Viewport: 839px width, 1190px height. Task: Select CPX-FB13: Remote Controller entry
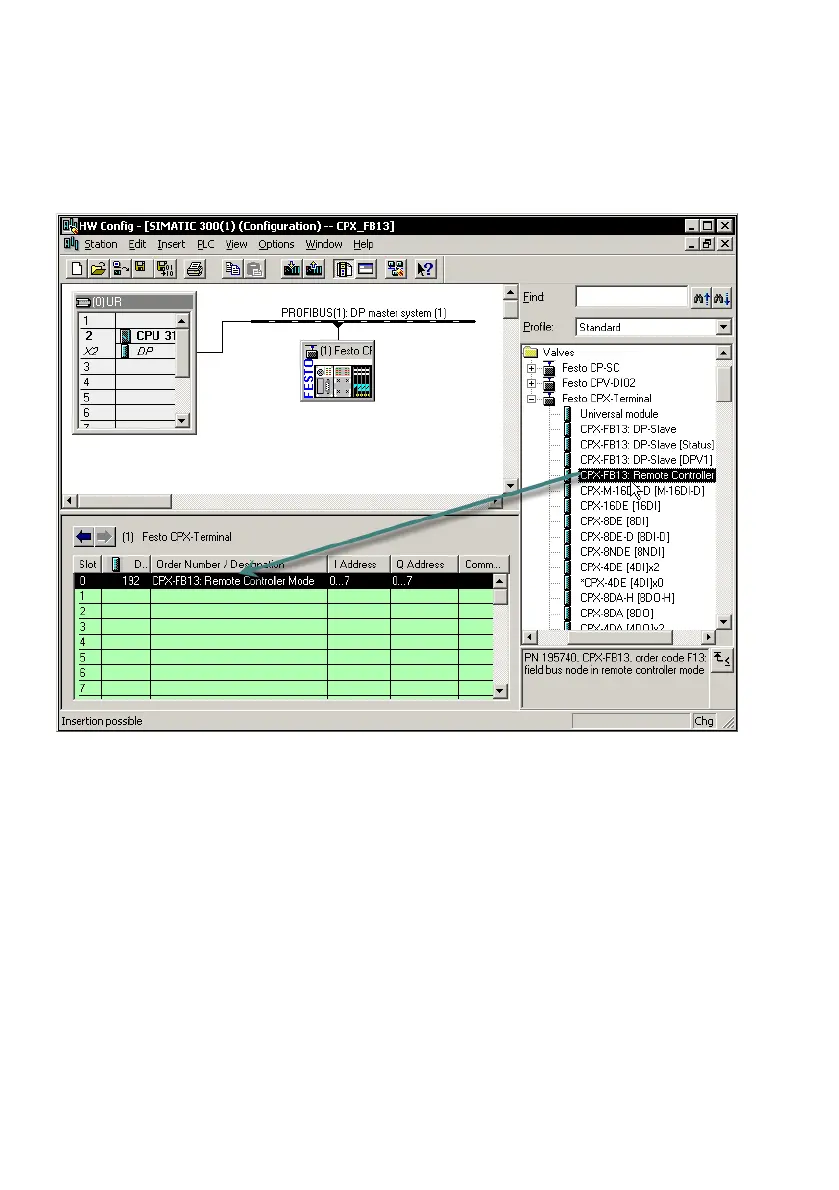click(647, 475)
